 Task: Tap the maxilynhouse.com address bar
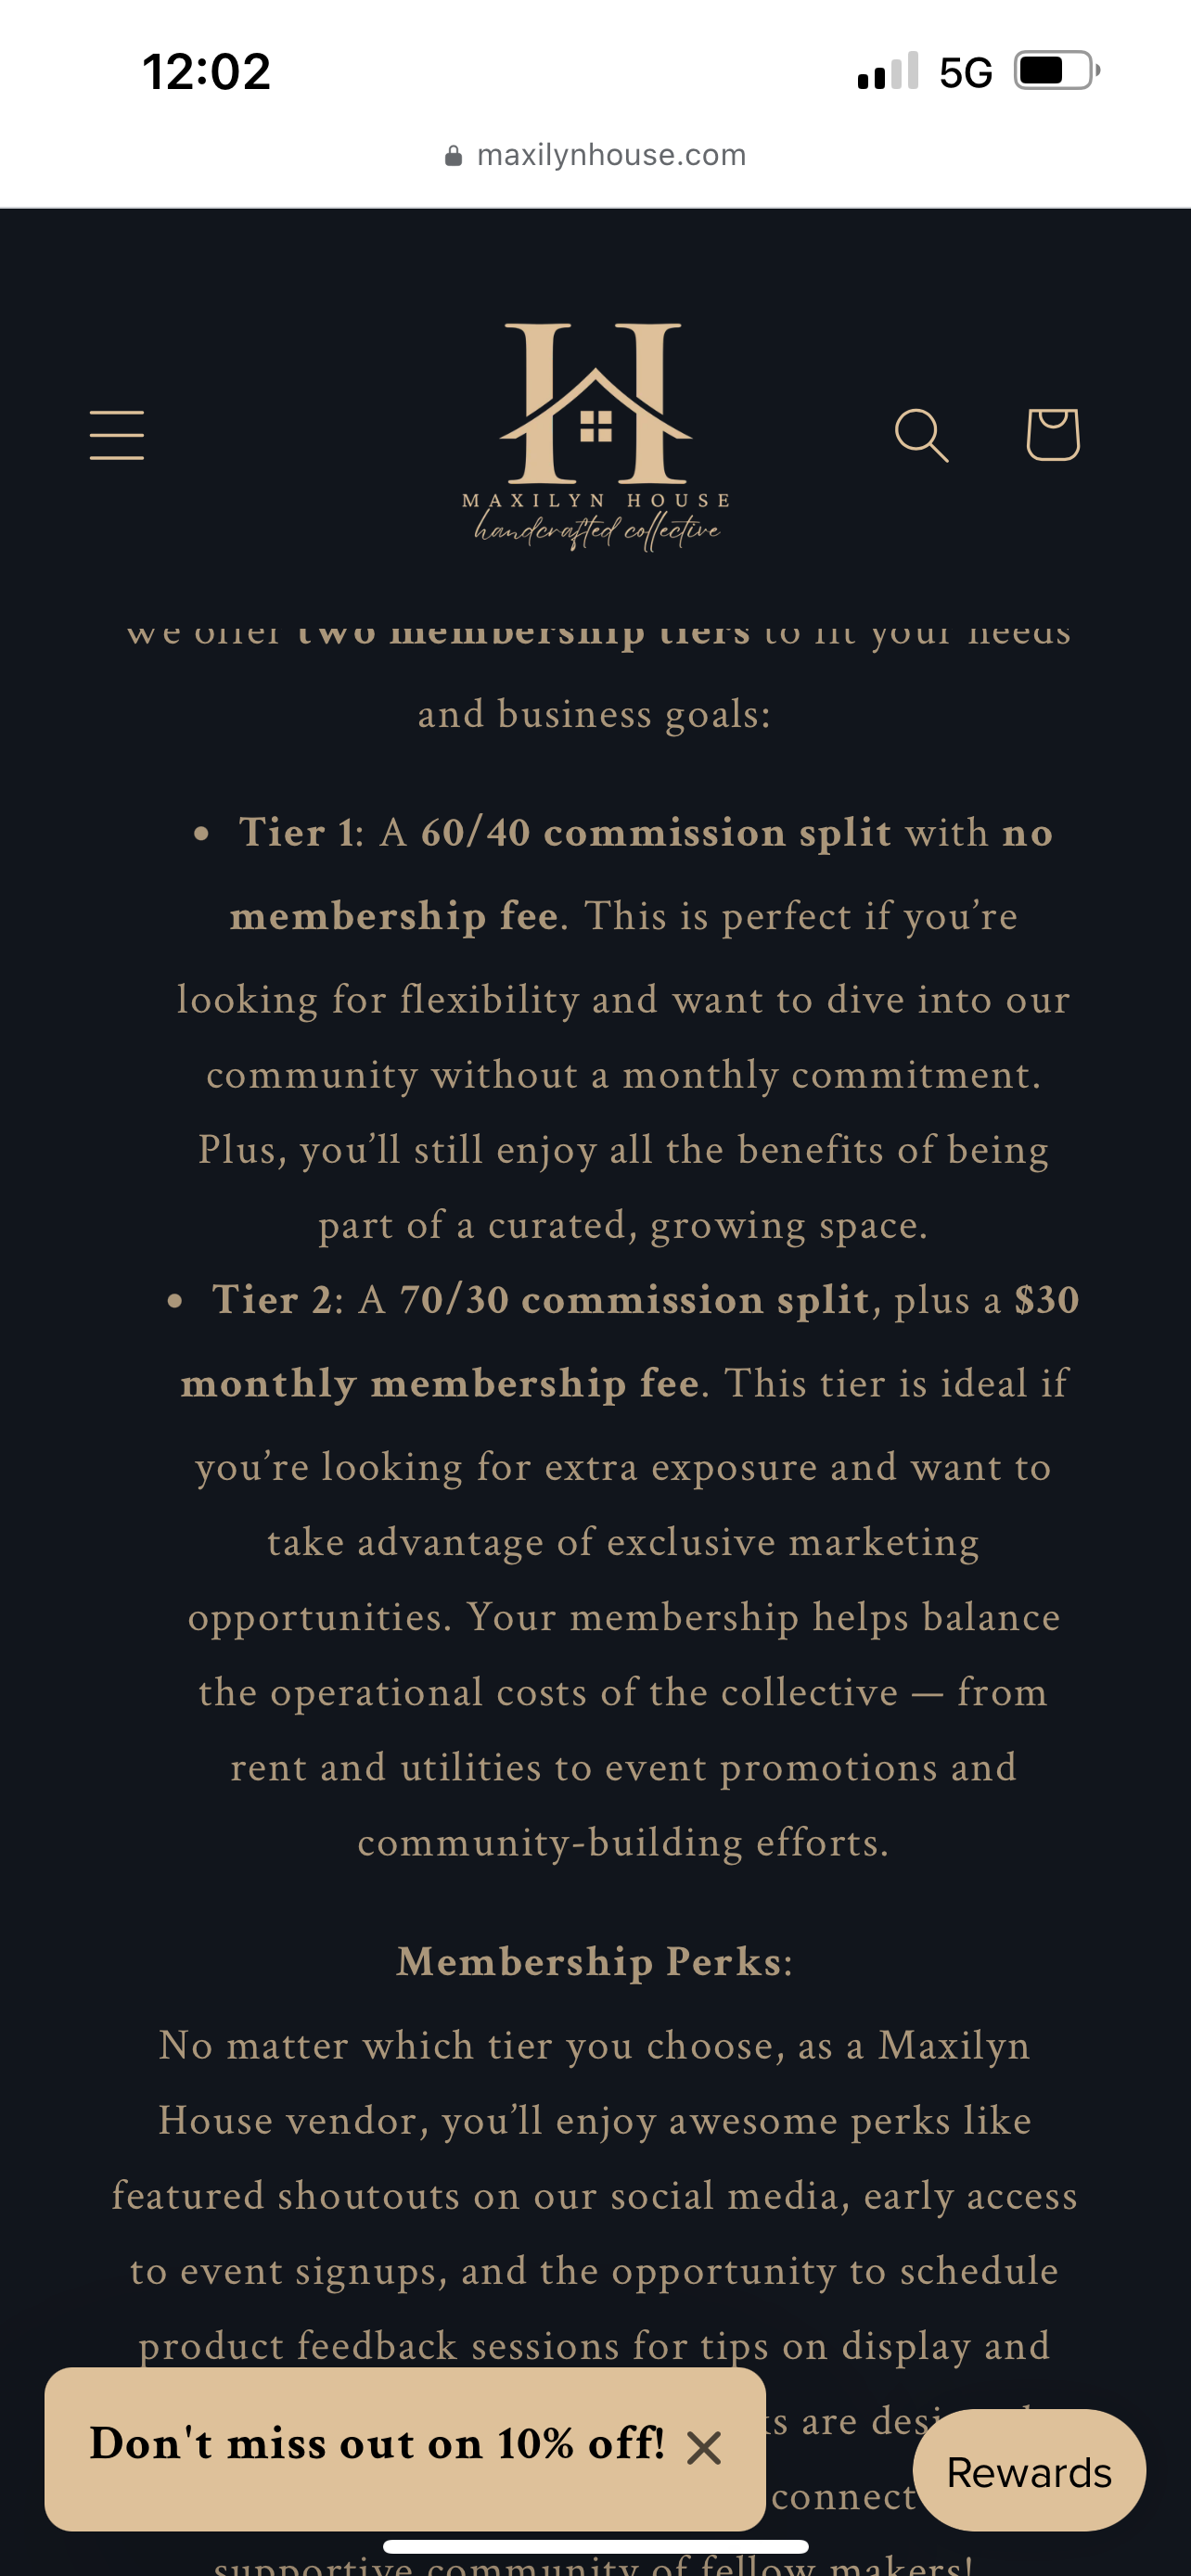pos(611,155)
